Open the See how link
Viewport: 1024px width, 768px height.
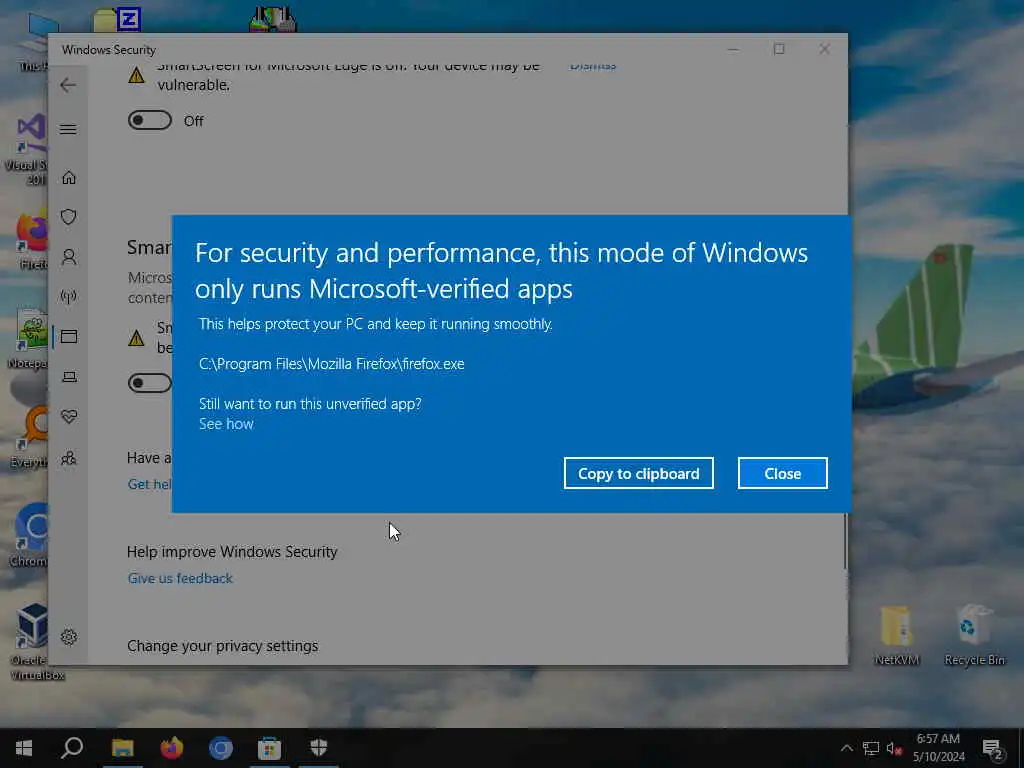(x=226, y=424)
